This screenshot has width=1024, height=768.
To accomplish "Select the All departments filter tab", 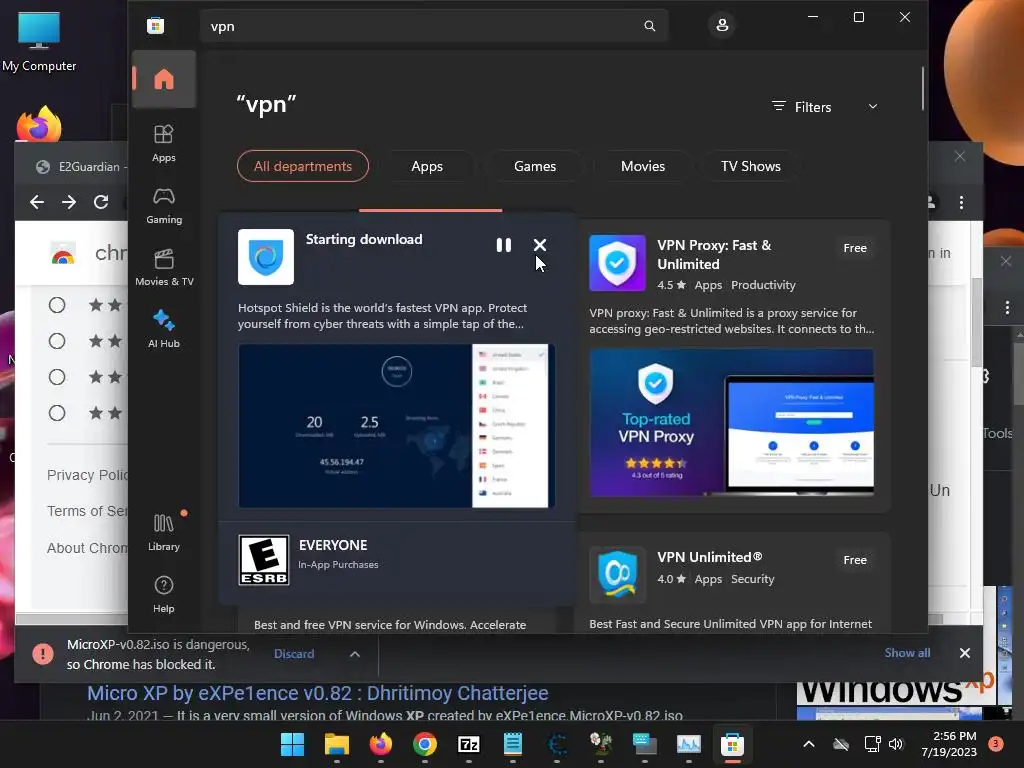I will click(x=303, y=166).
